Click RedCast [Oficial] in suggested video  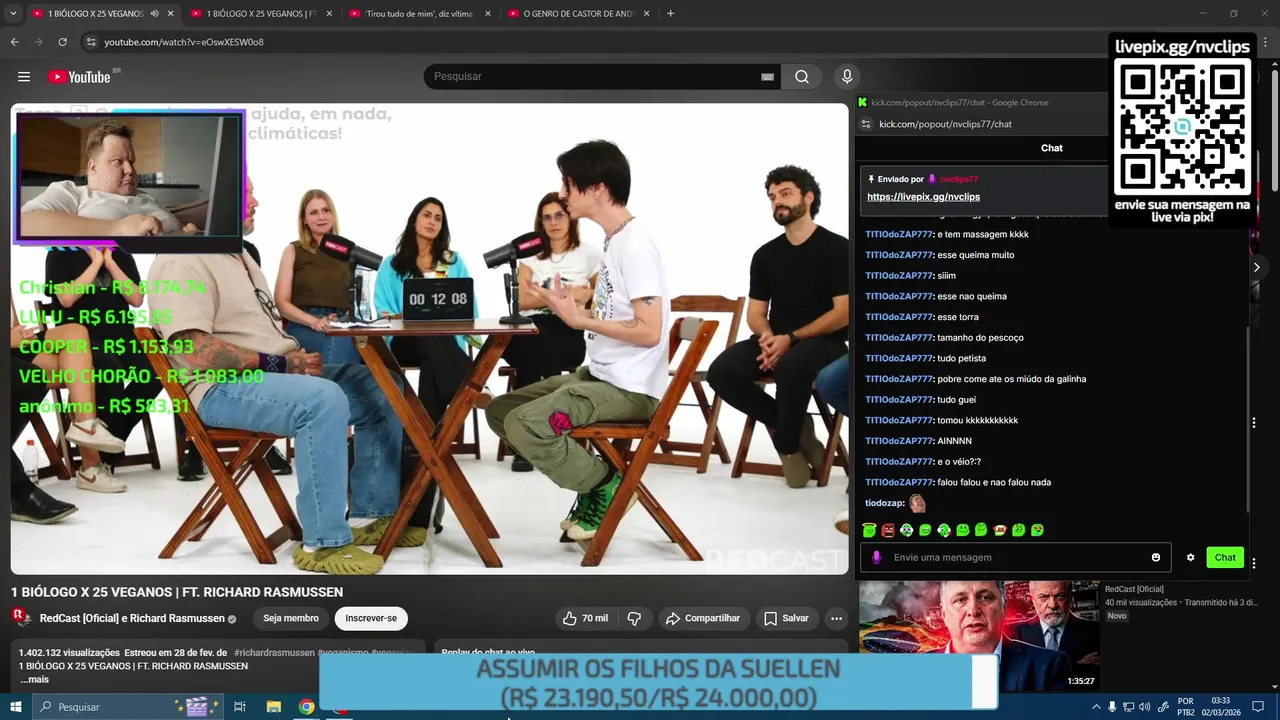coord(1134,589)
